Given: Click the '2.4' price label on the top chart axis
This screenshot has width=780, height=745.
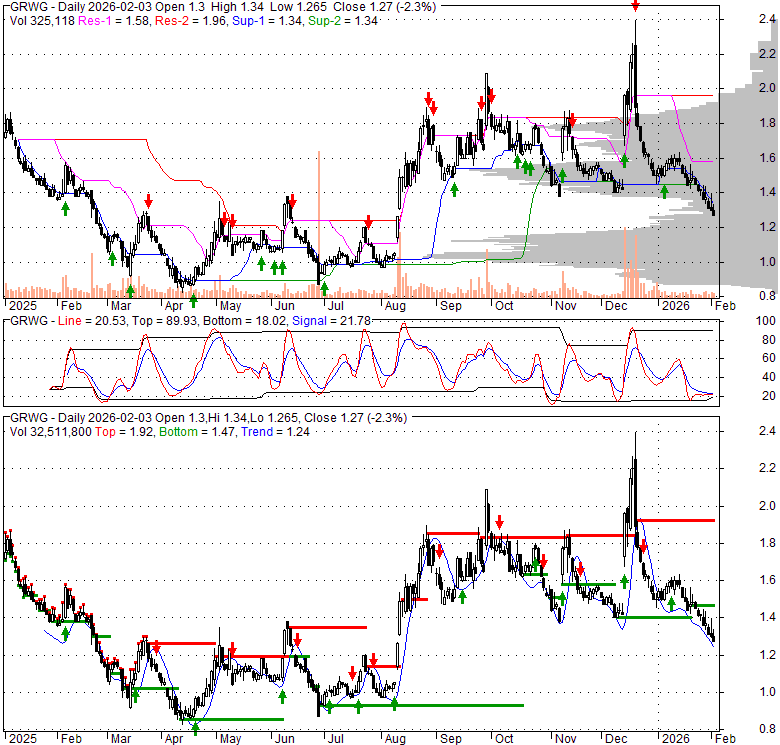Looking at the screenshot, I should point(767,19).
